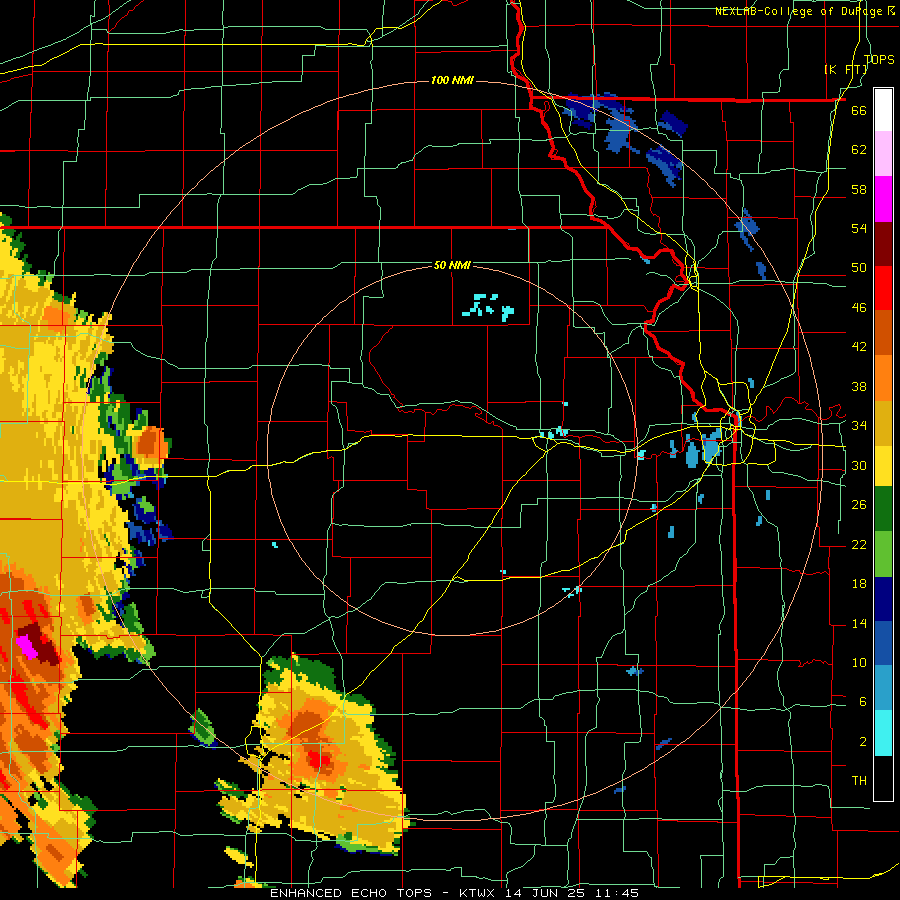Select the magenta legend swatch
Viewport: 900px width, 900px height.
pyautogui.click(x=883, y=198)
